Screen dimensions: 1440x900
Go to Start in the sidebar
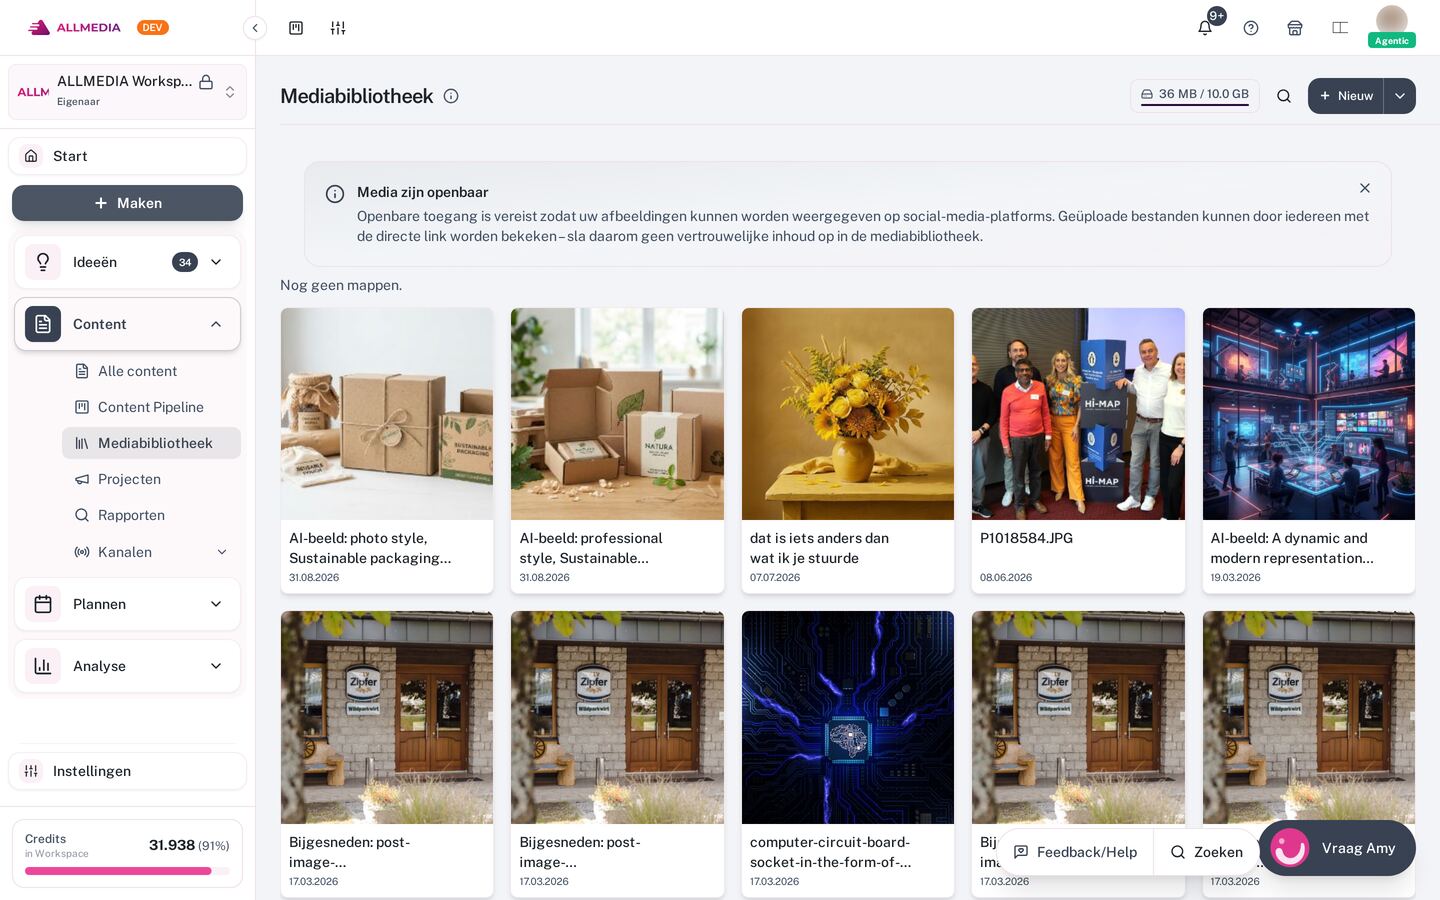[x=127, y=156]
